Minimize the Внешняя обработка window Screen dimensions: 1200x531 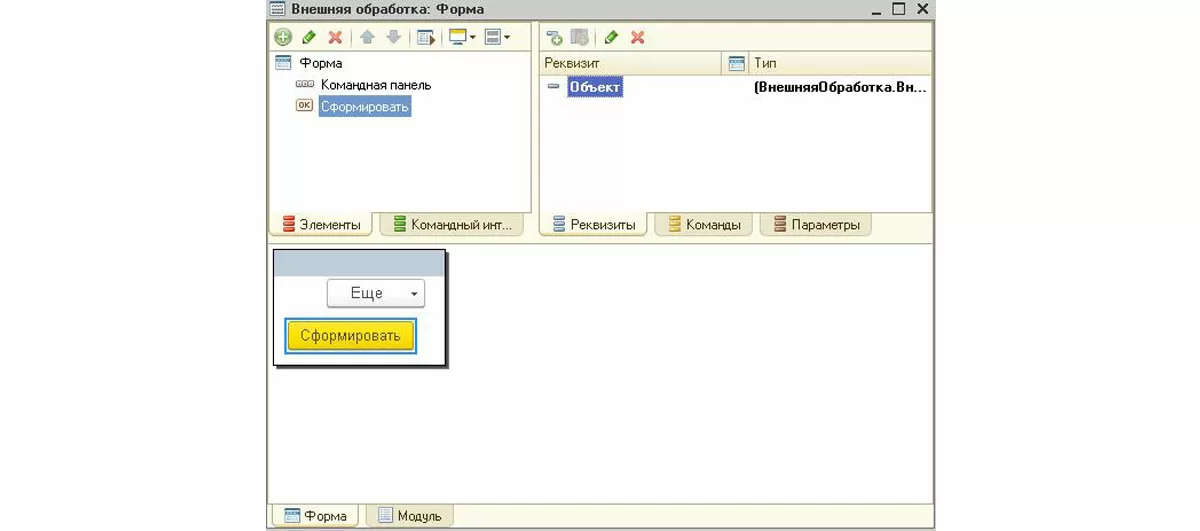[x=875, y=9]
